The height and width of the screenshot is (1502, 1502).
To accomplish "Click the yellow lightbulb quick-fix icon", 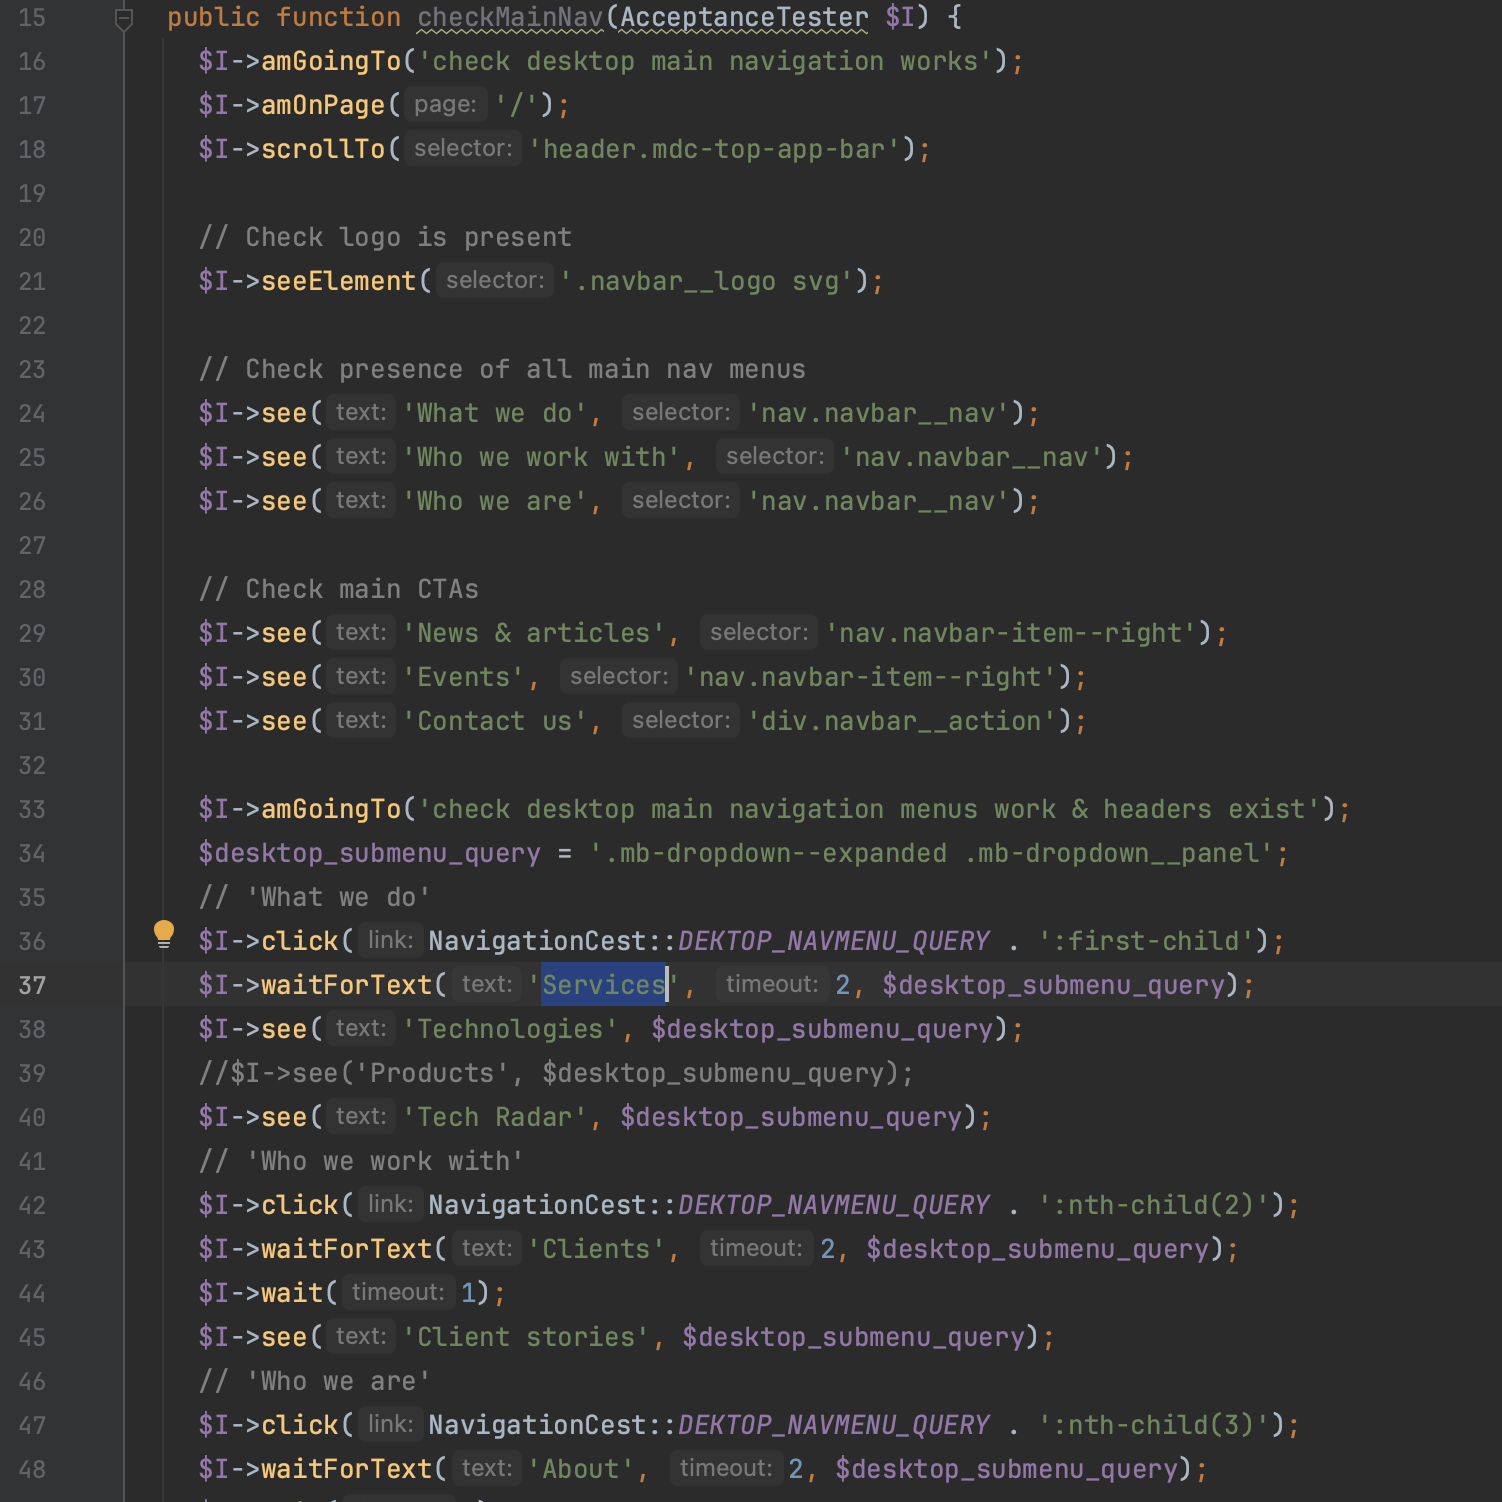I will [164, 934].
